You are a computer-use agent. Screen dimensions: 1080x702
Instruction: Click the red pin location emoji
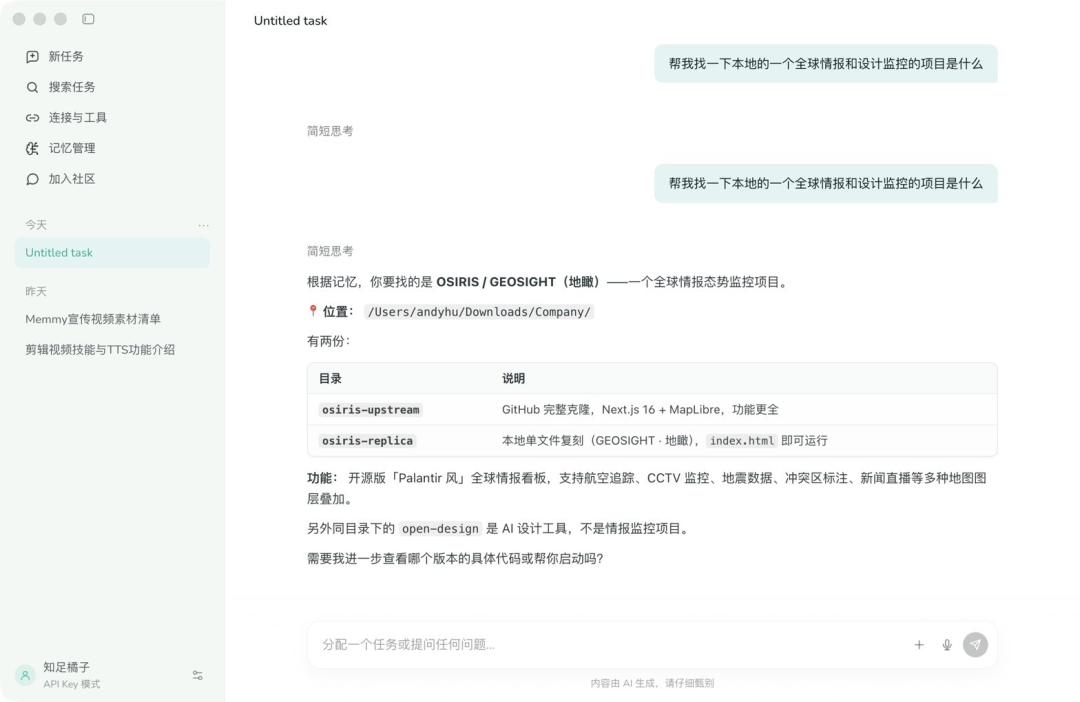click(313, 311)
